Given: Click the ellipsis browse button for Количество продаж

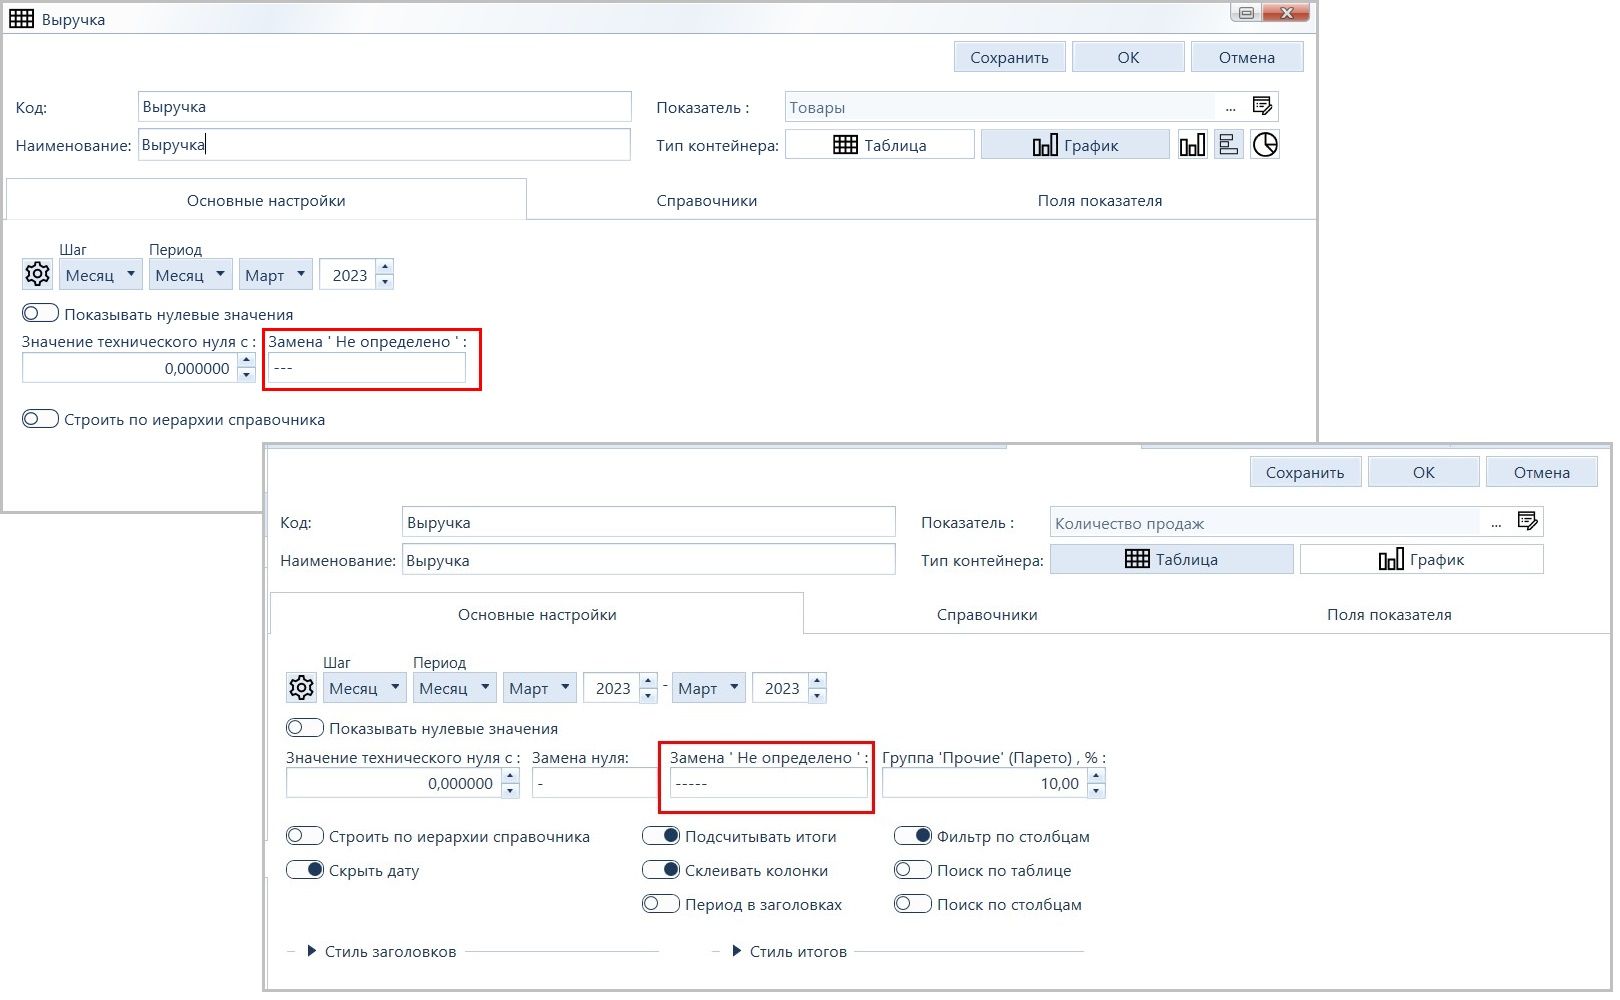Looking at the screenshot, I should tap(1496, 522).
